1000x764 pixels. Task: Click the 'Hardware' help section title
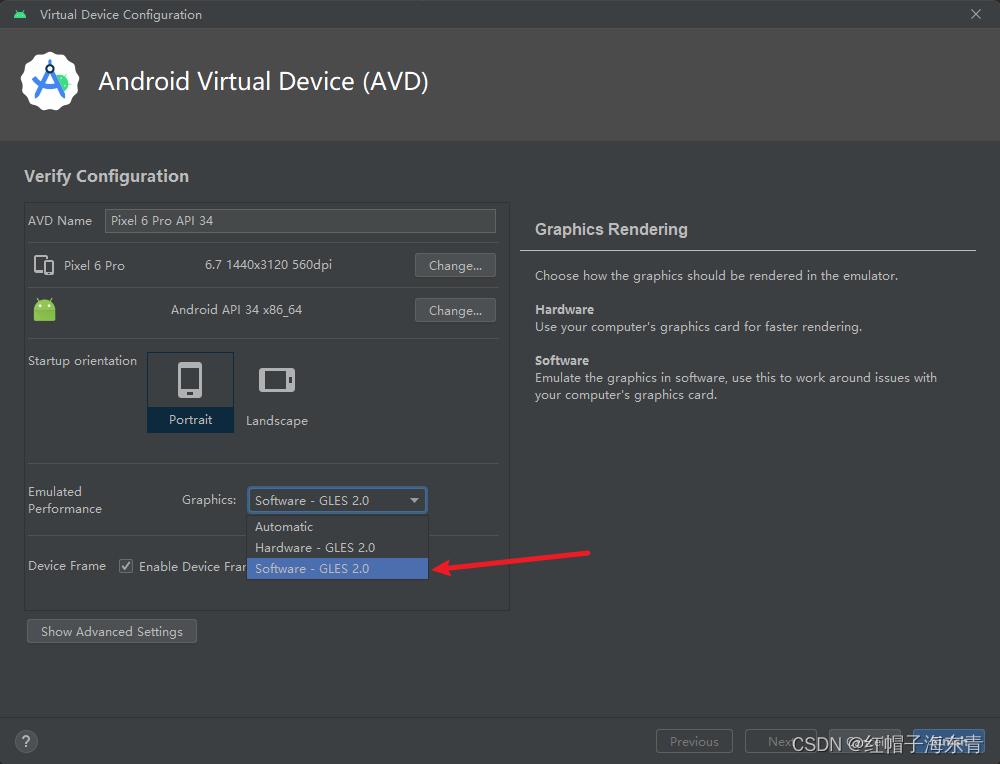pyautogui.click(x=564, y=309)
